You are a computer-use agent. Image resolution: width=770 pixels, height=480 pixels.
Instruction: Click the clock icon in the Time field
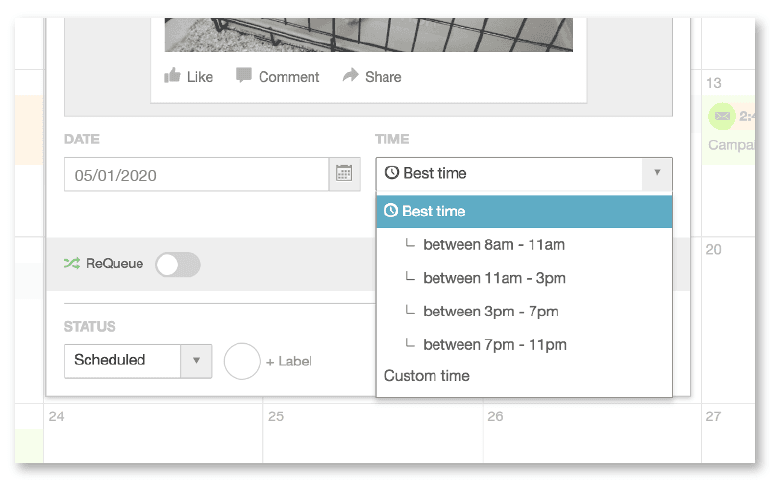[x=391, y=173]
